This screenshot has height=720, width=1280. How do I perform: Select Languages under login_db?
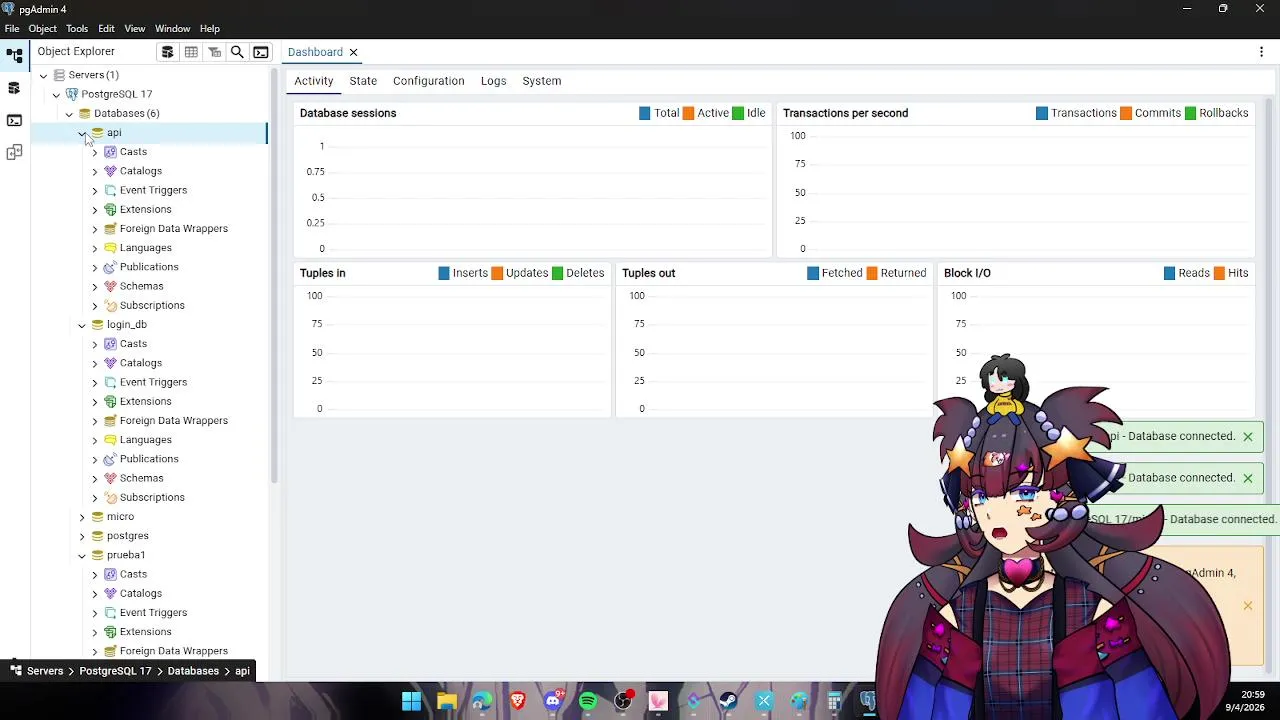point(145,440)
